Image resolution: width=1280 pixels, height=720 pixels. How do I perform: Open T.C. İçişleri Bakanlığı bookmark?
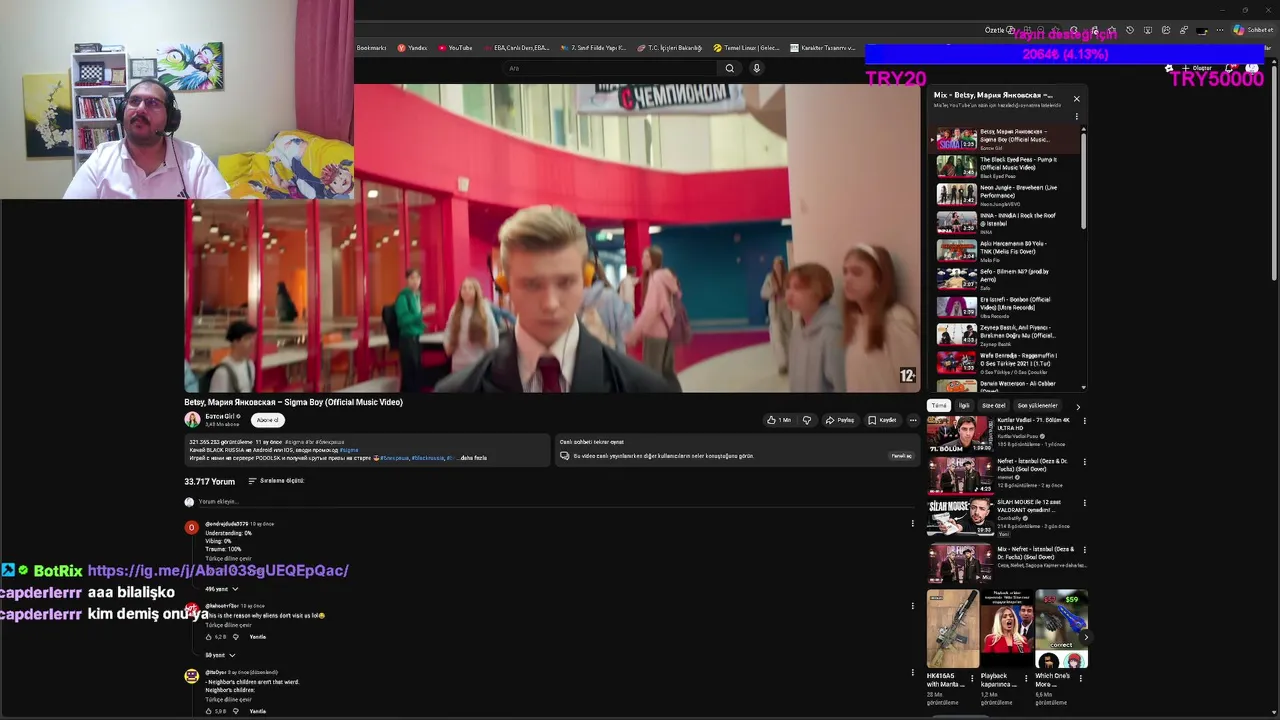point(670,48)
